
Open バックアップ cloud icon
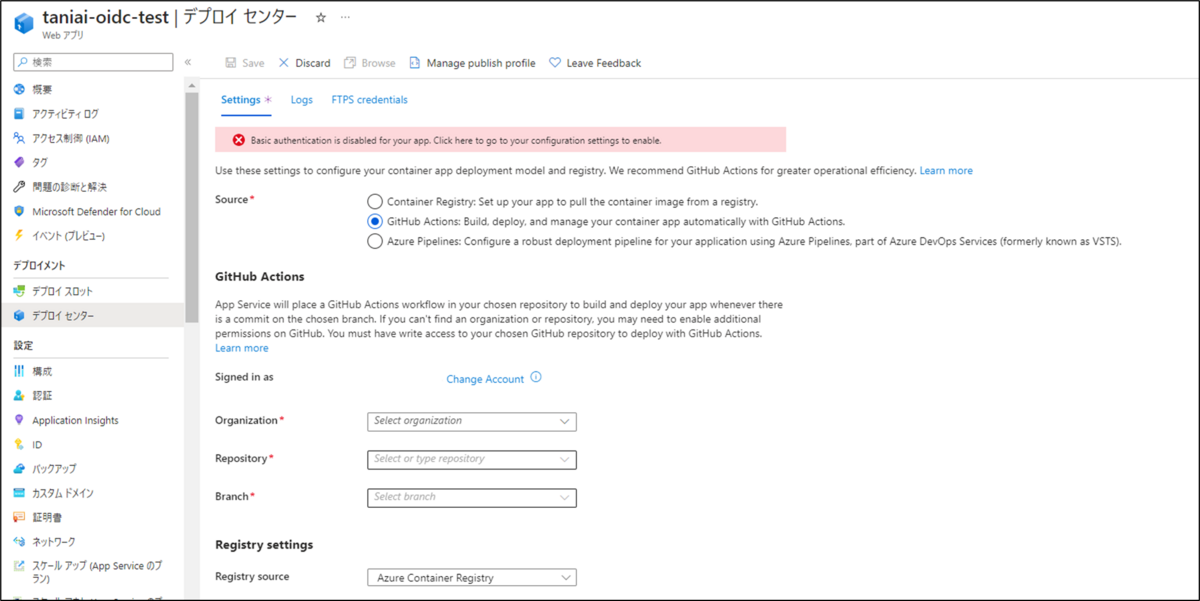(x=19, y=468)
